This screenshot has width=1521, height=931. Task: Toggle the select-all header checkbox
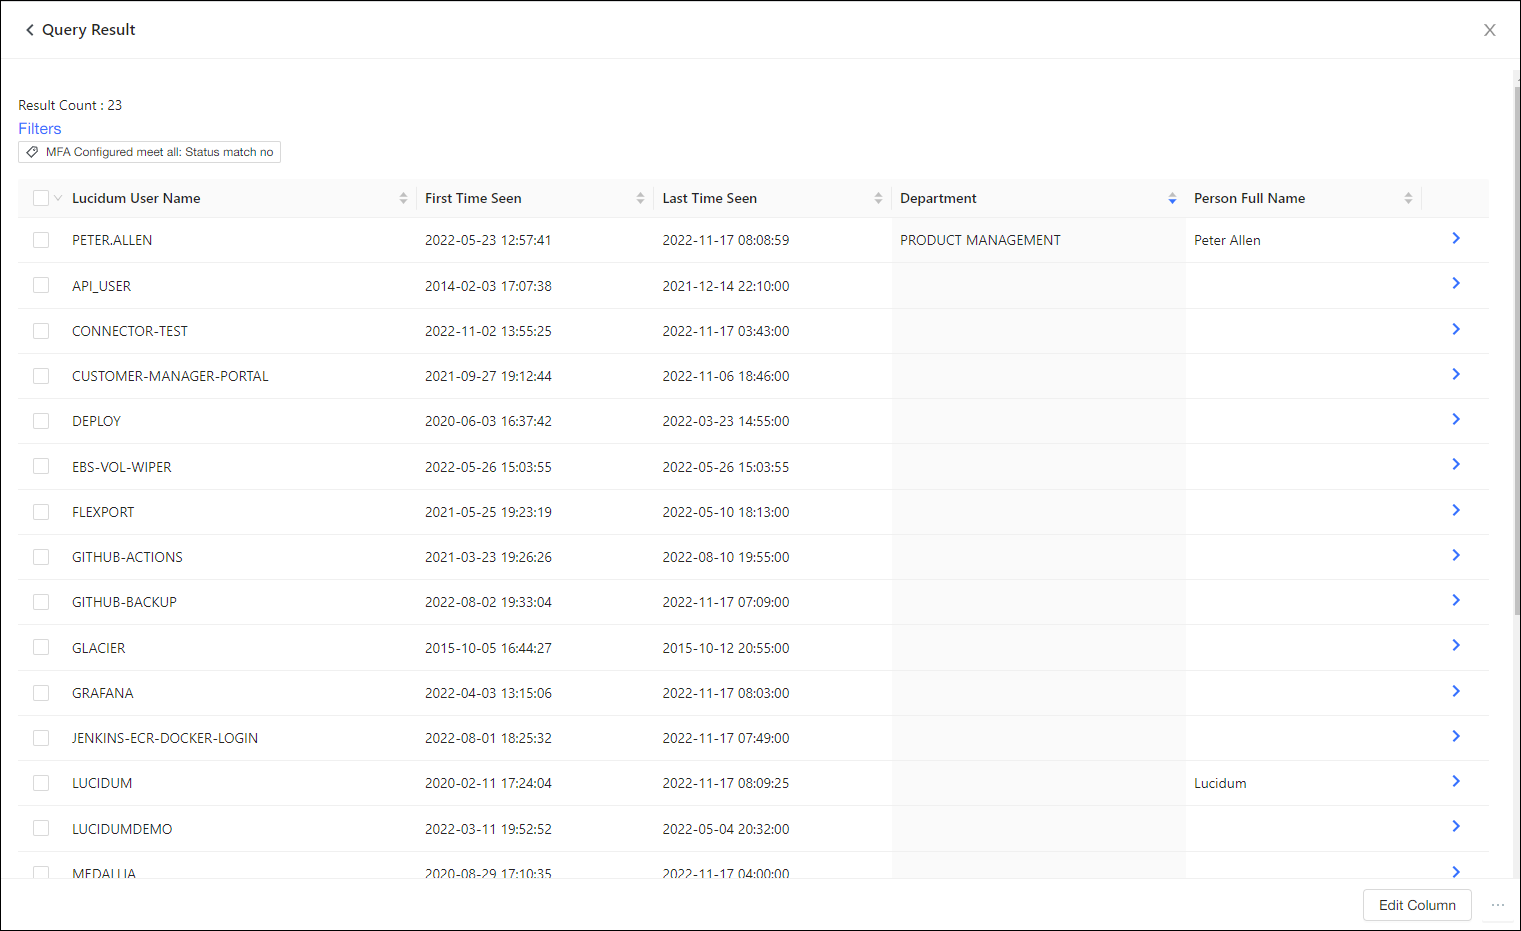41,198
